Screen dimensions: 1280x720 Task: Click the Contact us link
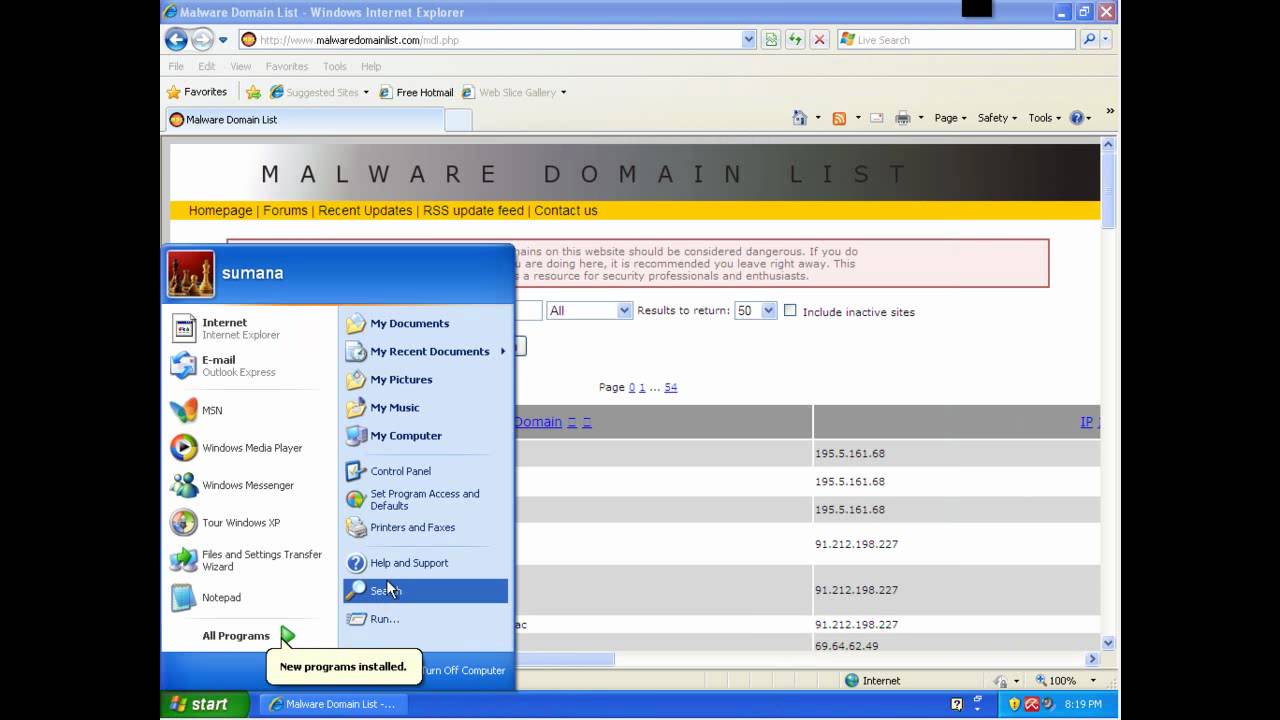pyautogui.click(x=566, y=211)
